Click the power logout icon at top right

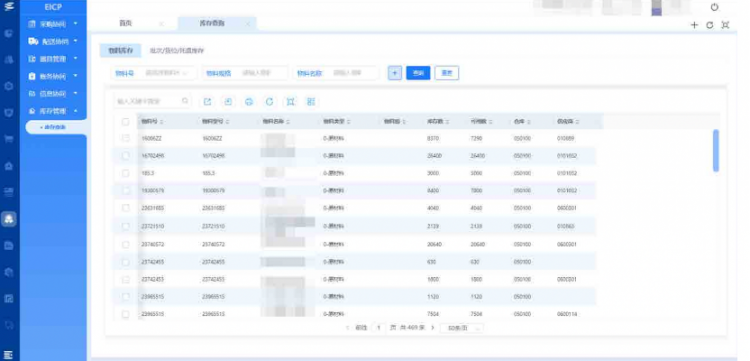[715, 7]
